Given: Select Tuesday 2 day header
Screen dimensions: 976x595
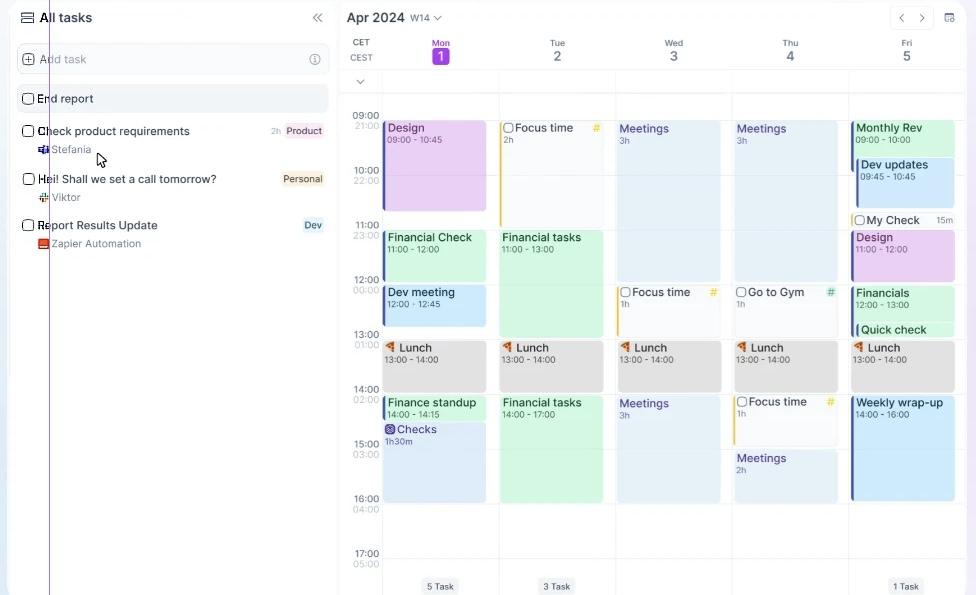Looking at the screenshot, I should pyautogui.click(x=557, y=52).
